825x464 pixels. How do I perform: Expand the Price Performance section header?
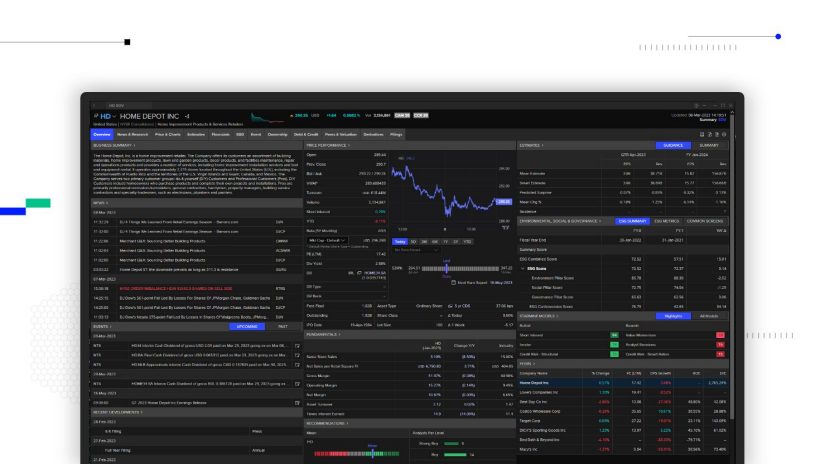pyautogui.click(x=328, y=145)
